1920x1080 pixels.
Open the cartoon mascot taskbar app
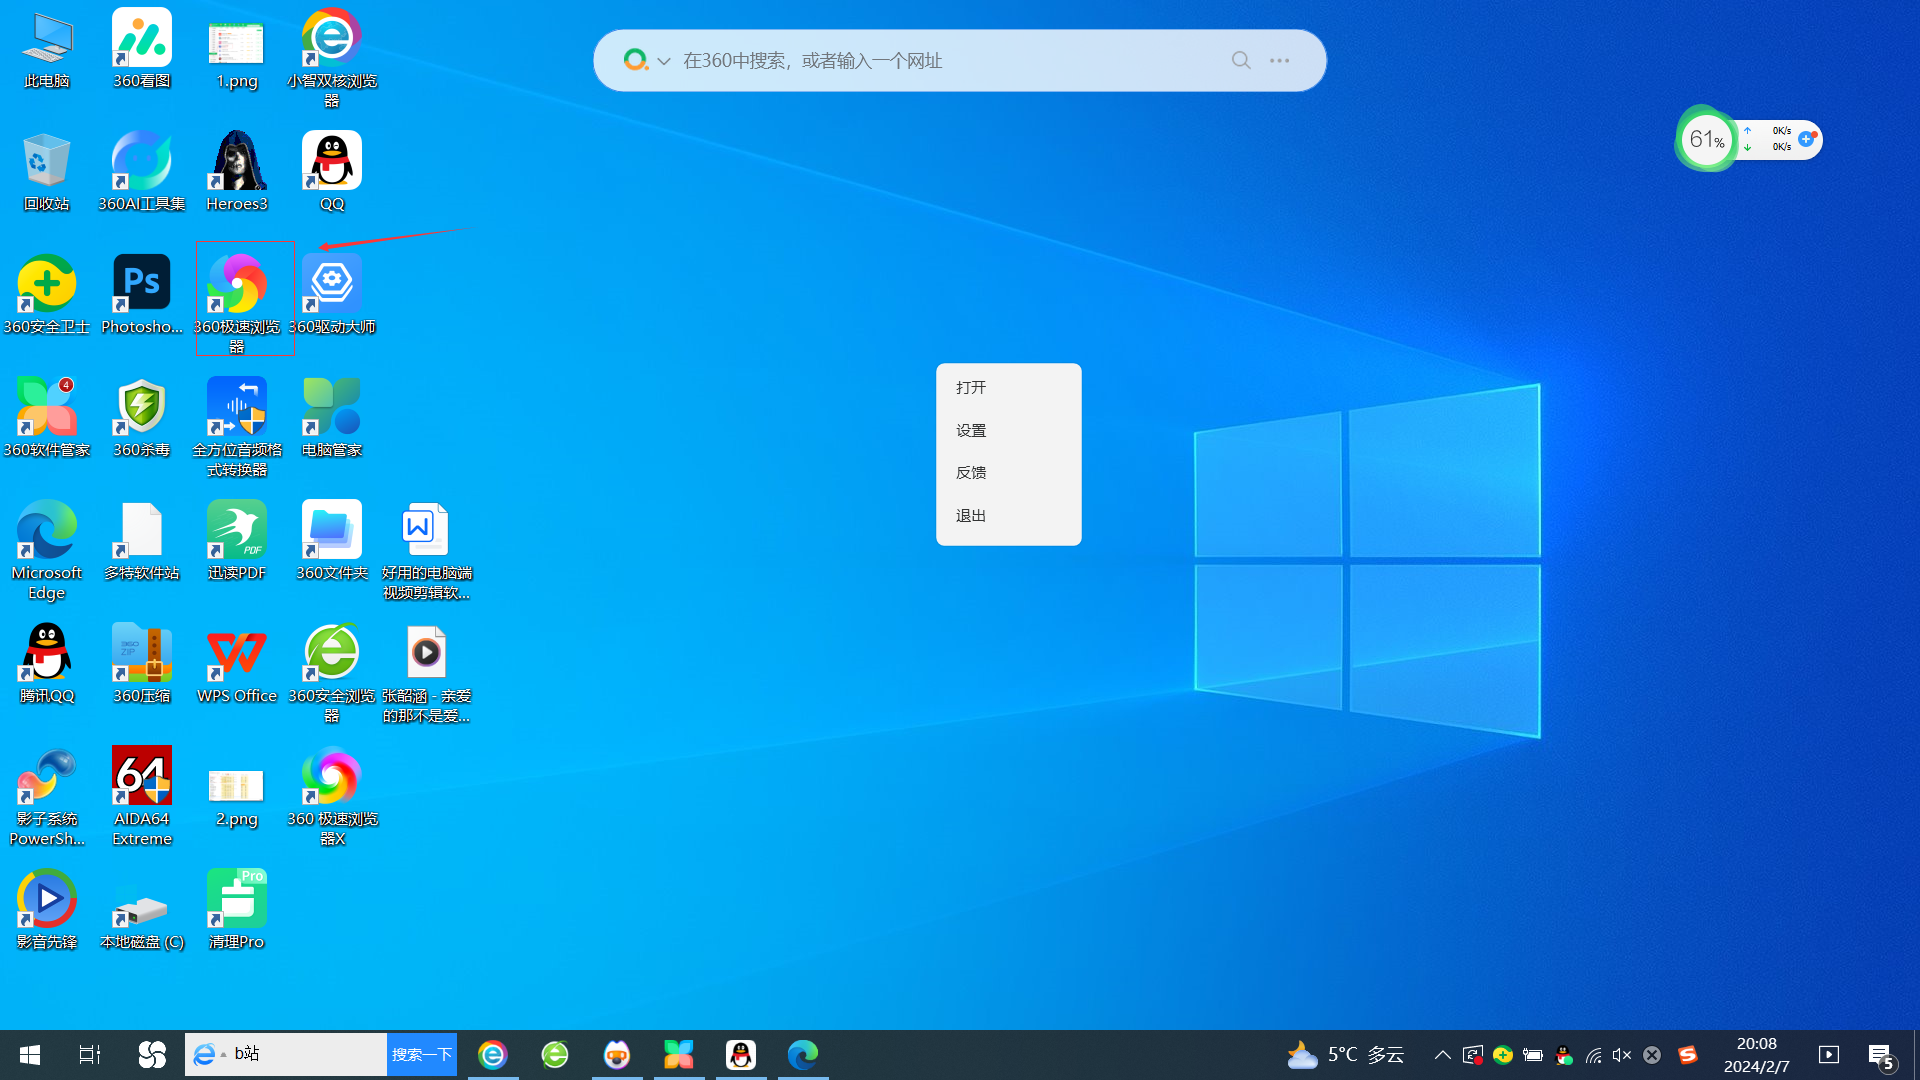pyautogui.click(x=617, y=1055)
